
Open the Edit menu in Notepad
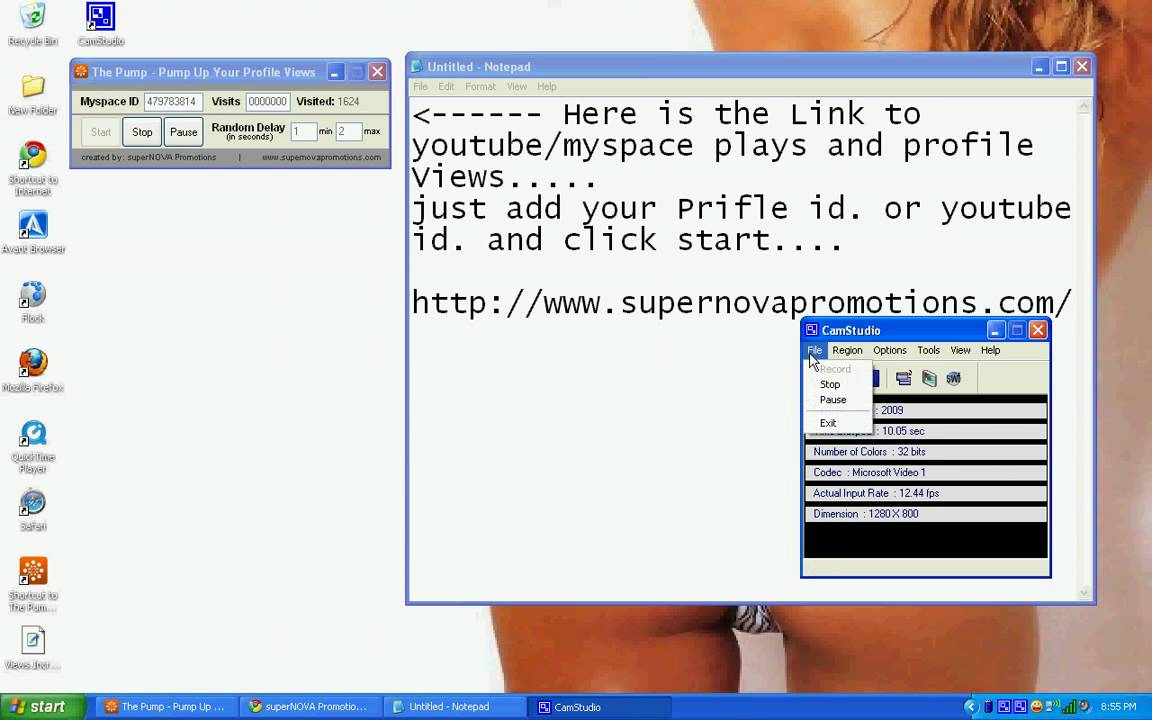coord(446,87)
